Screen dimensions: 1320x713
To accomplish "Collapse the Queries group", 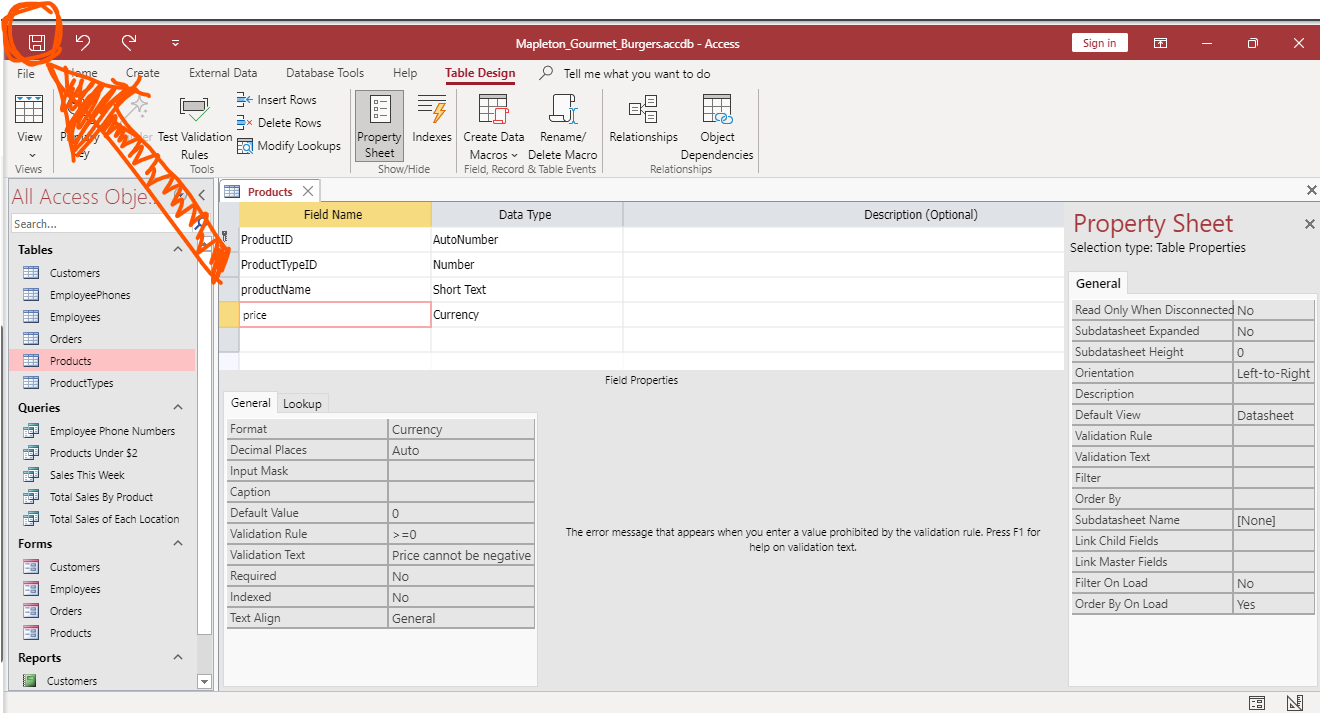I will pos(178,408).
